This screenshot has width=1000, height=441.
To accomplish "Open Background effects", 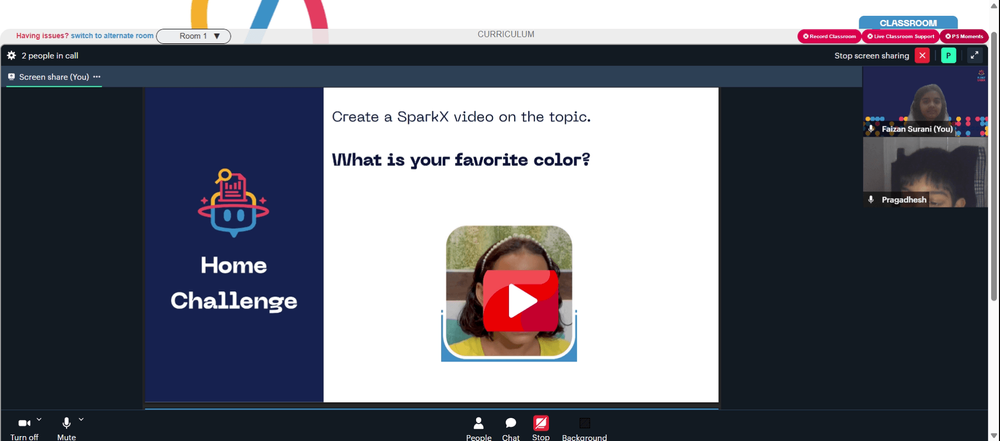I will coord(584,428).
